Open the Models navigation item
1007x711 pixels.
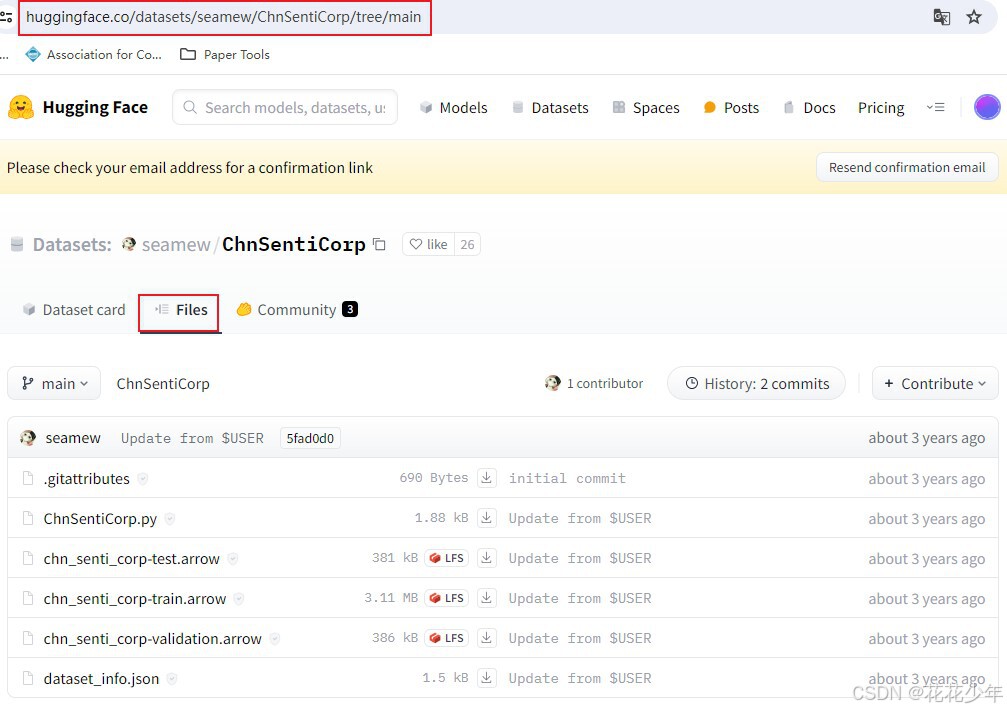[453, 107]
